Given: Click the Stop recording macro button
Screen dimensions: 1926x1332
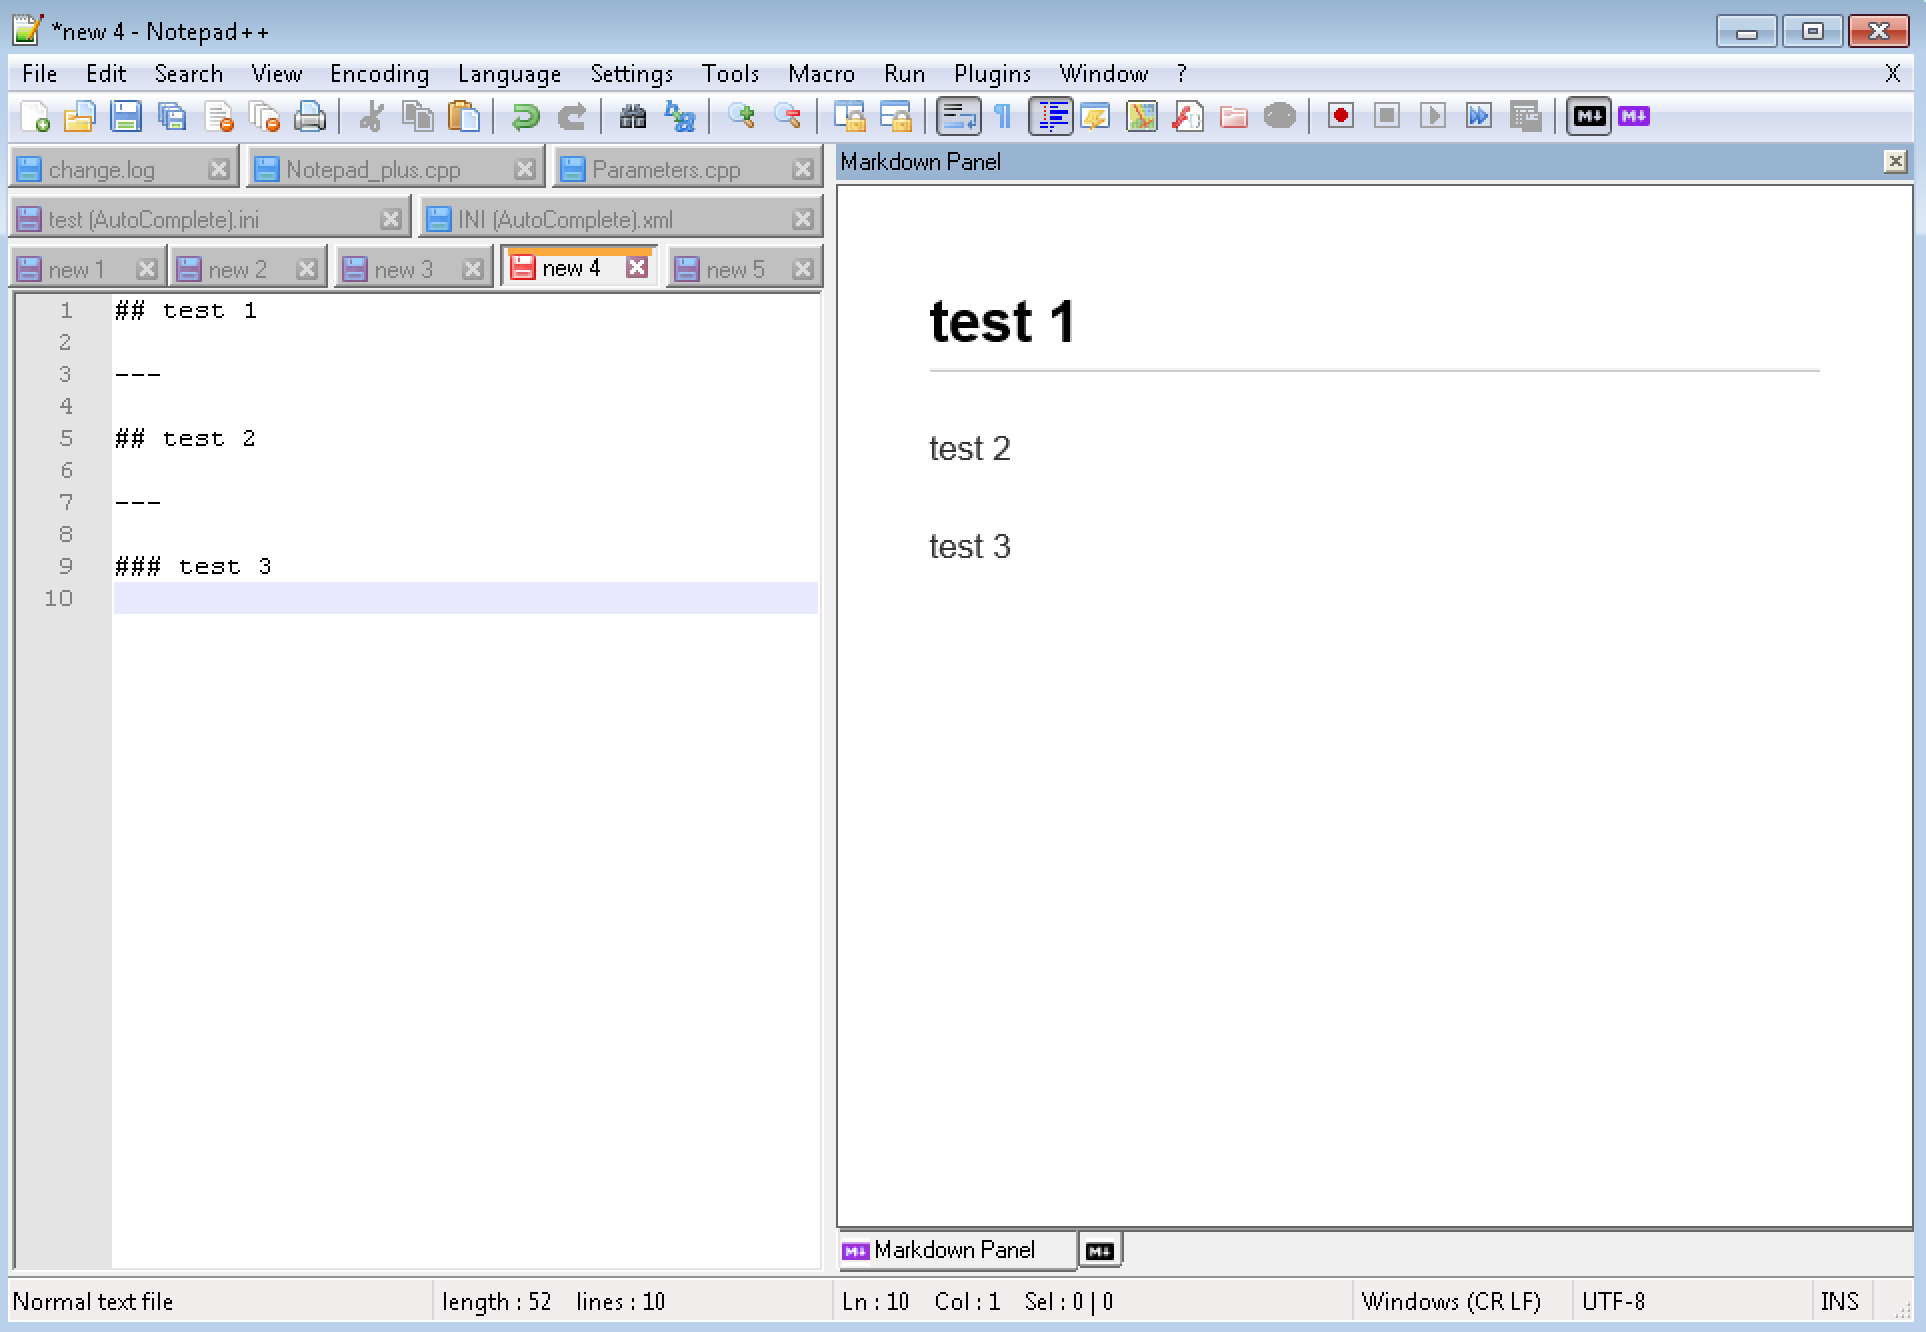Looking at the screenshot, I should tap(1387, 117).
